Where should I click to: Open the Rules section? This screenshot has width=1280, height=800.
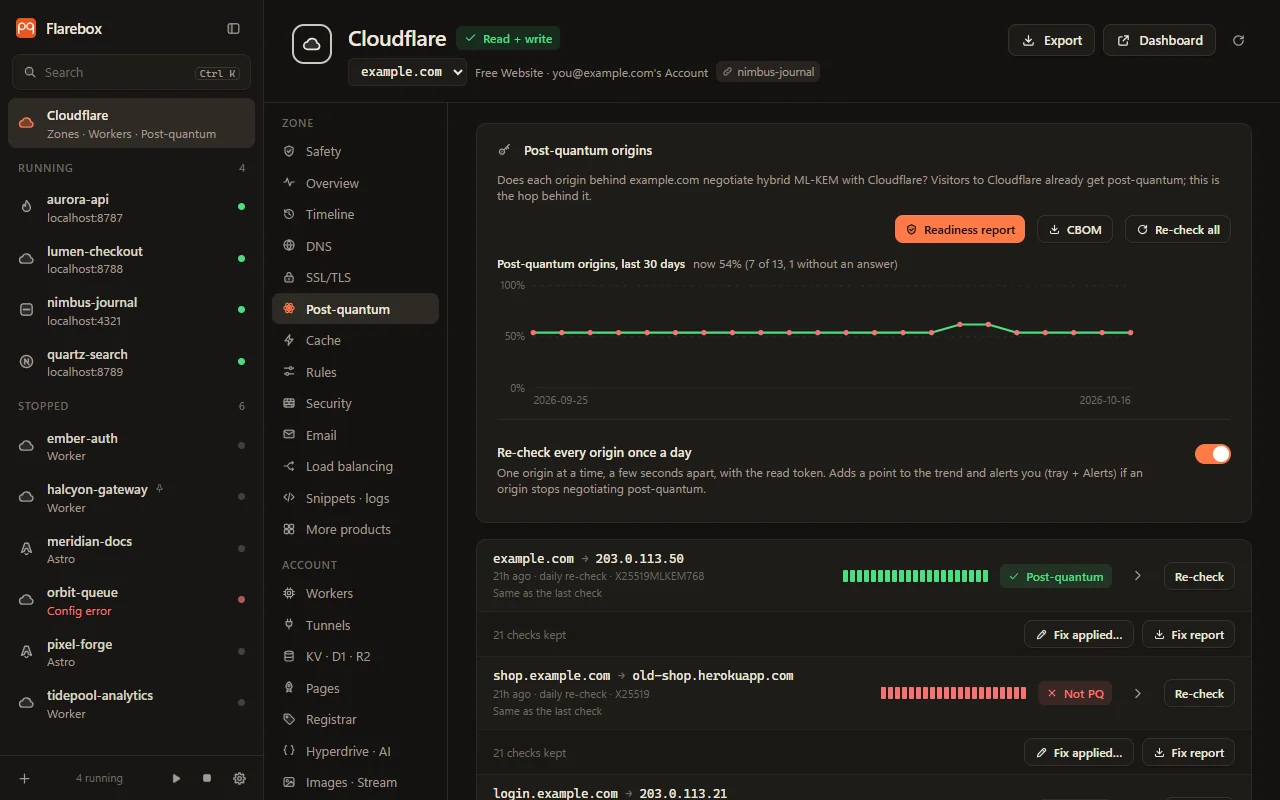coord(355,372)
